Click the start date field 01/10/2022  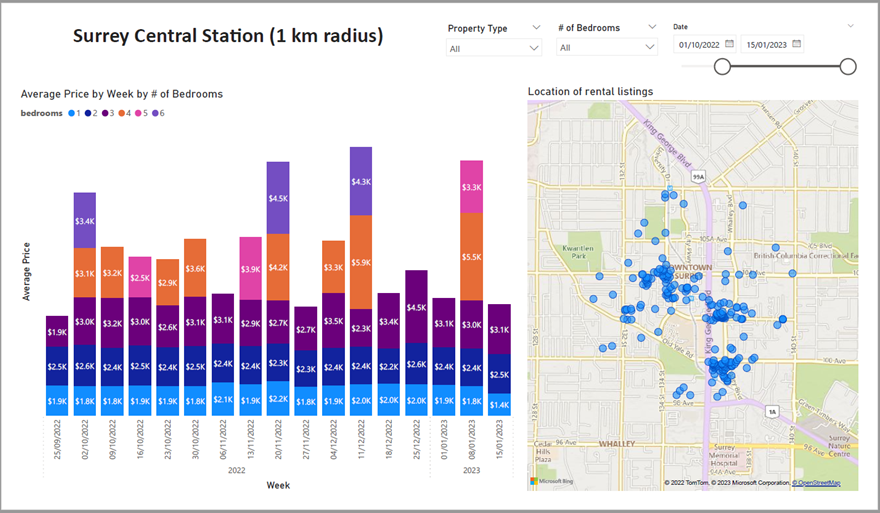pyautogui.click(x=699, y=45)
